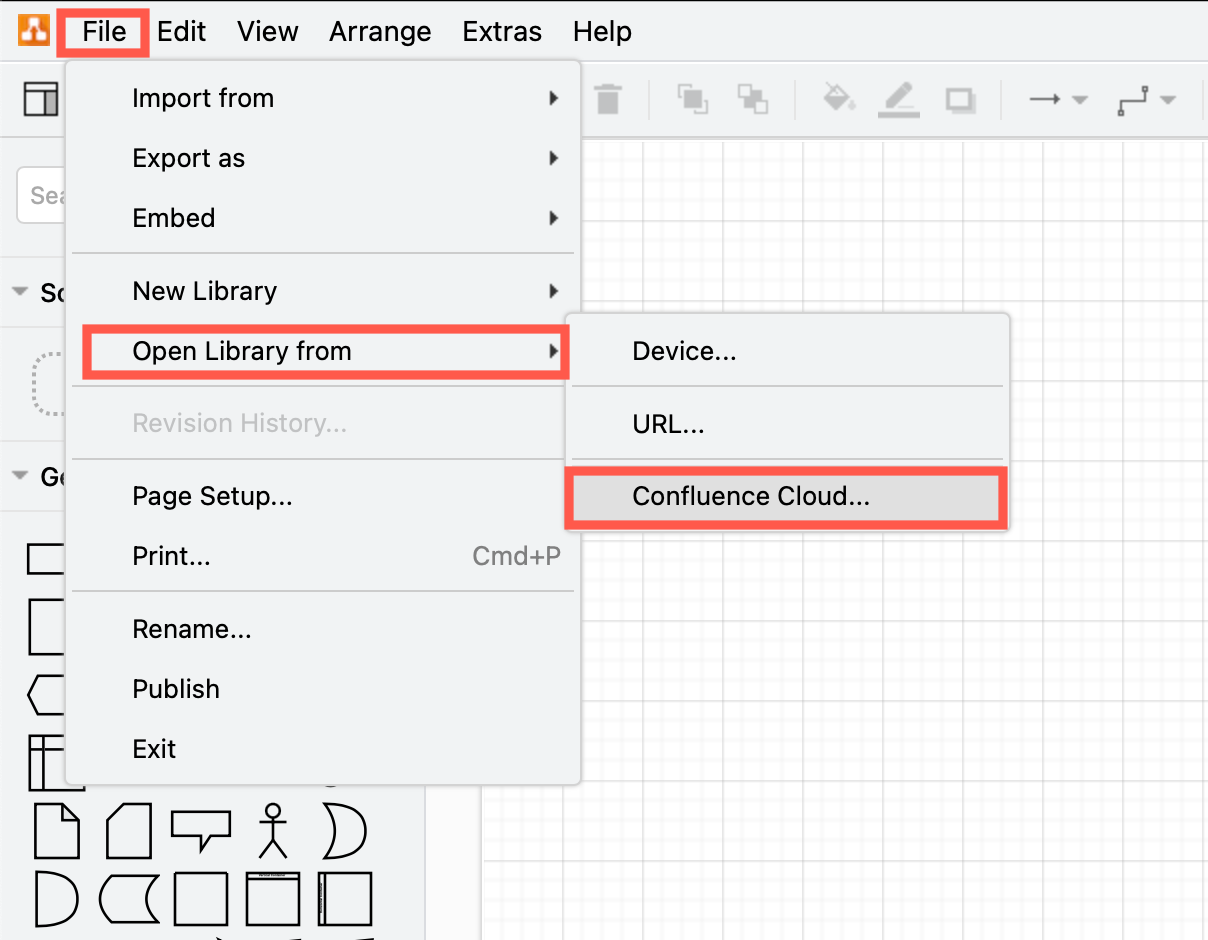
Task: Open the Fill Color swatch tool
Action: point(840,99)
